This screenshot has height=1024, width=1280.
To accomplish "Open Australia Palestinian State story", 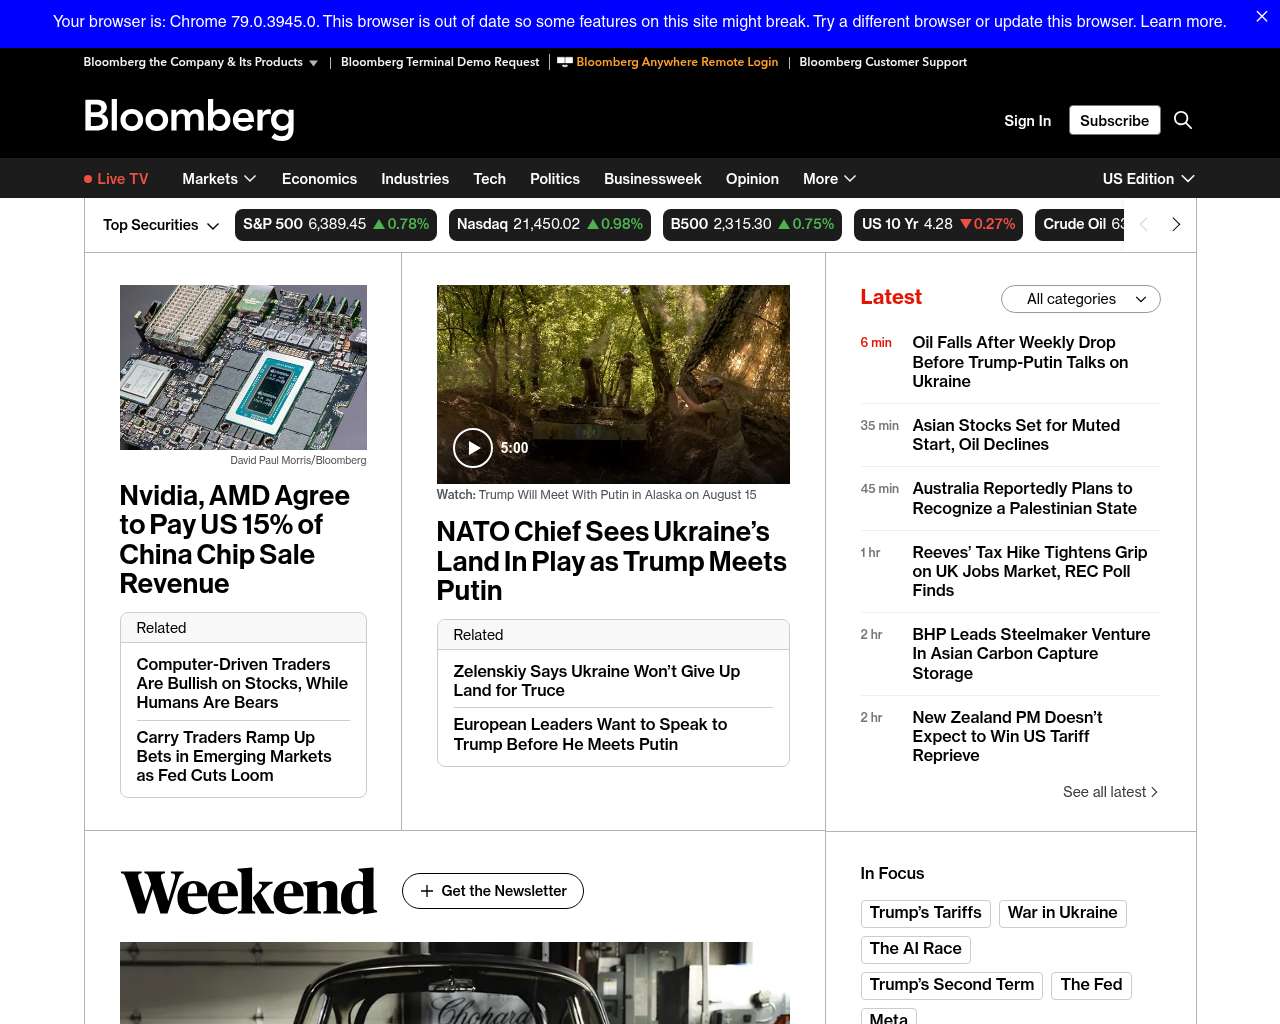I will (1024, 498).
